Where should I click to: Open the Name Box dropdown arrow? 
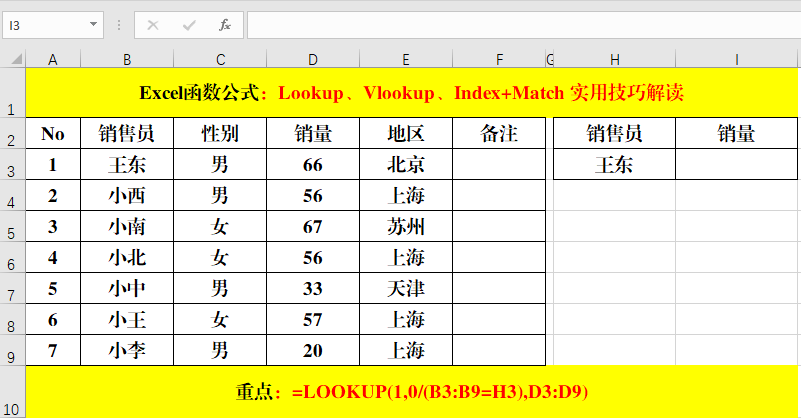93,25
